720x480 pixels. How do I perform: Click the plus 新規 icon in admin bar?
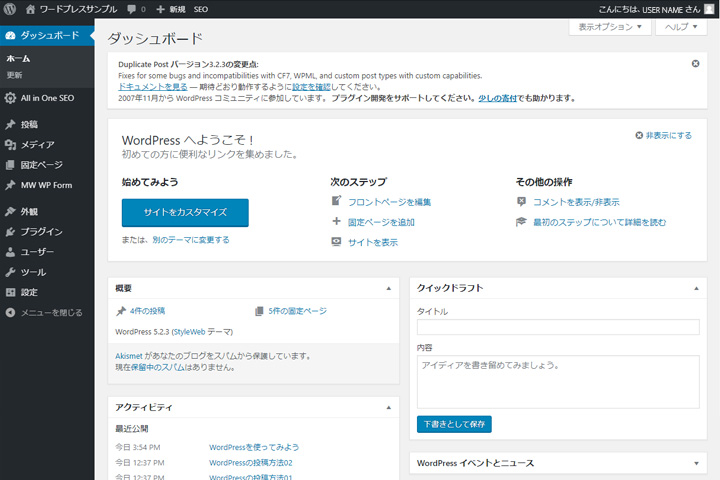pyautogui.click(x=160, y=9)
